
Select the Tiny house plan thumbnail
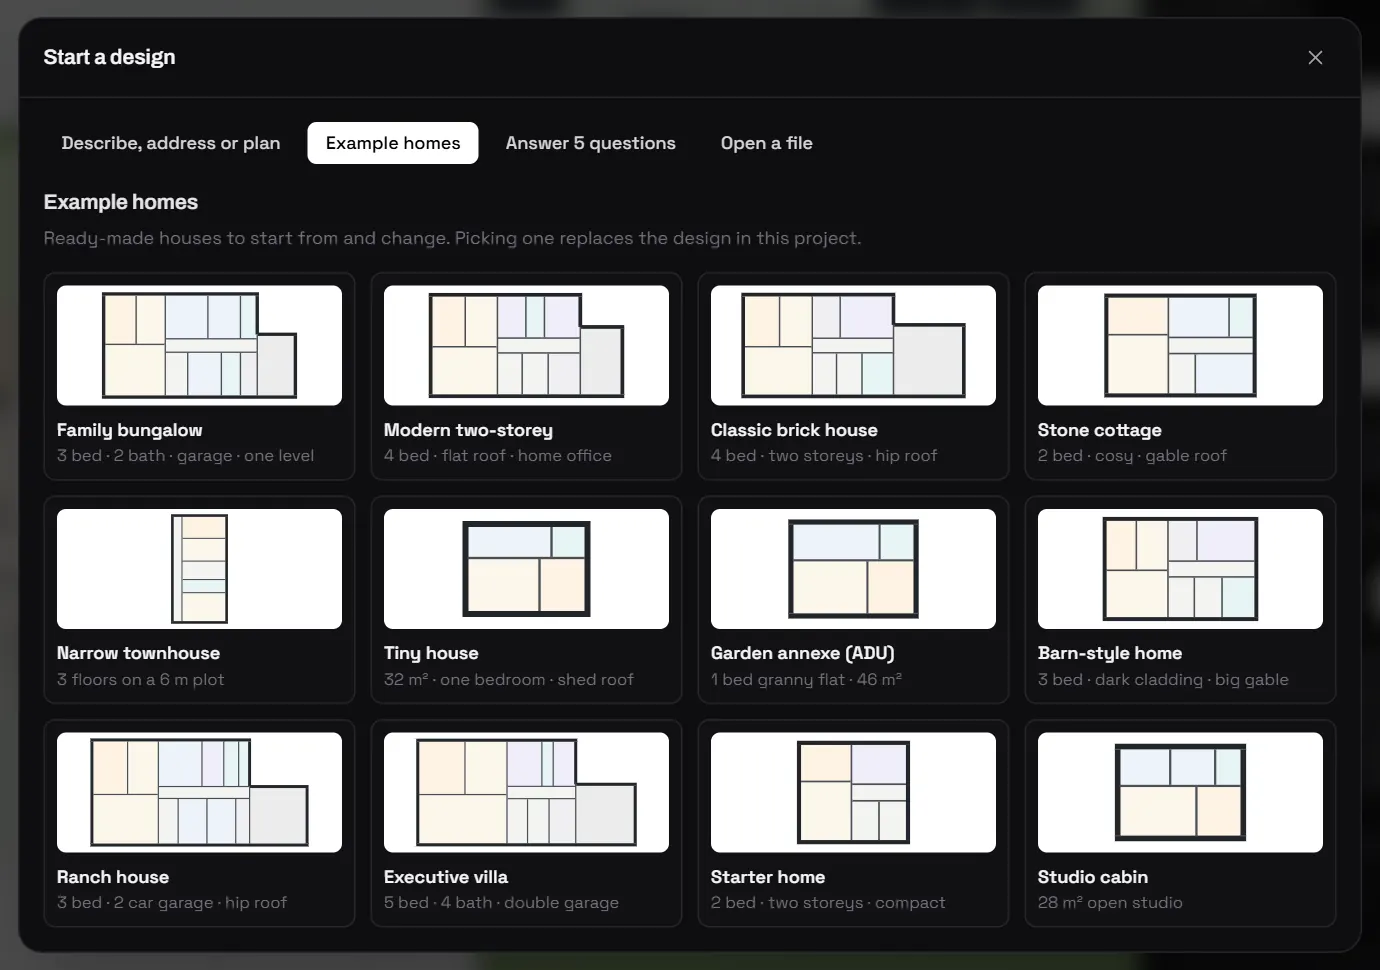click(x=526, y=569)
